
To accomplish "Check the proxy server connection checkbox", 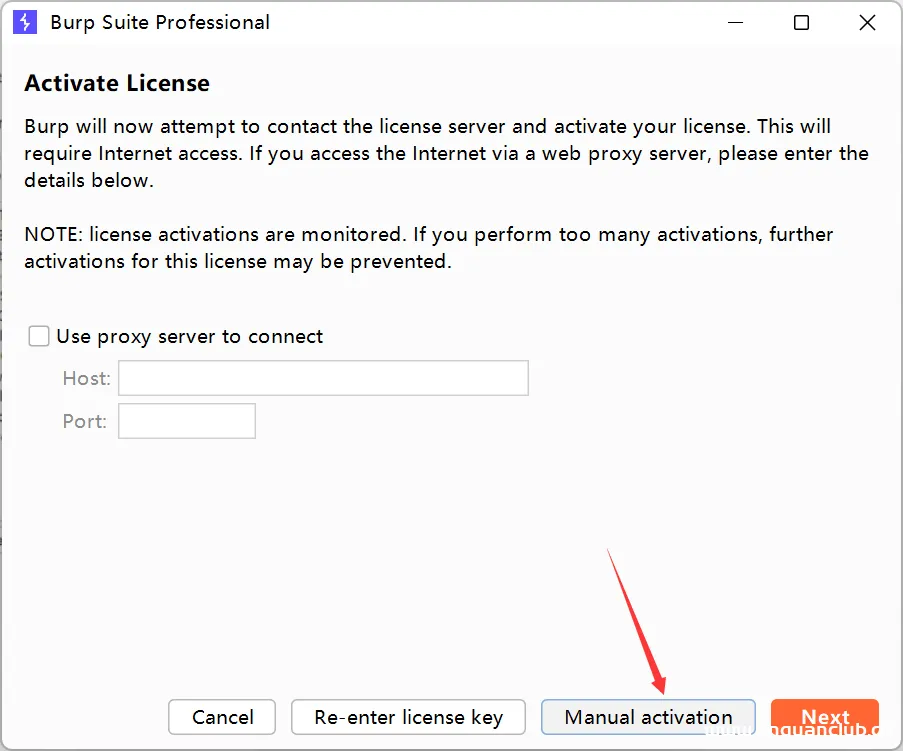I will [x=38, y=336].
